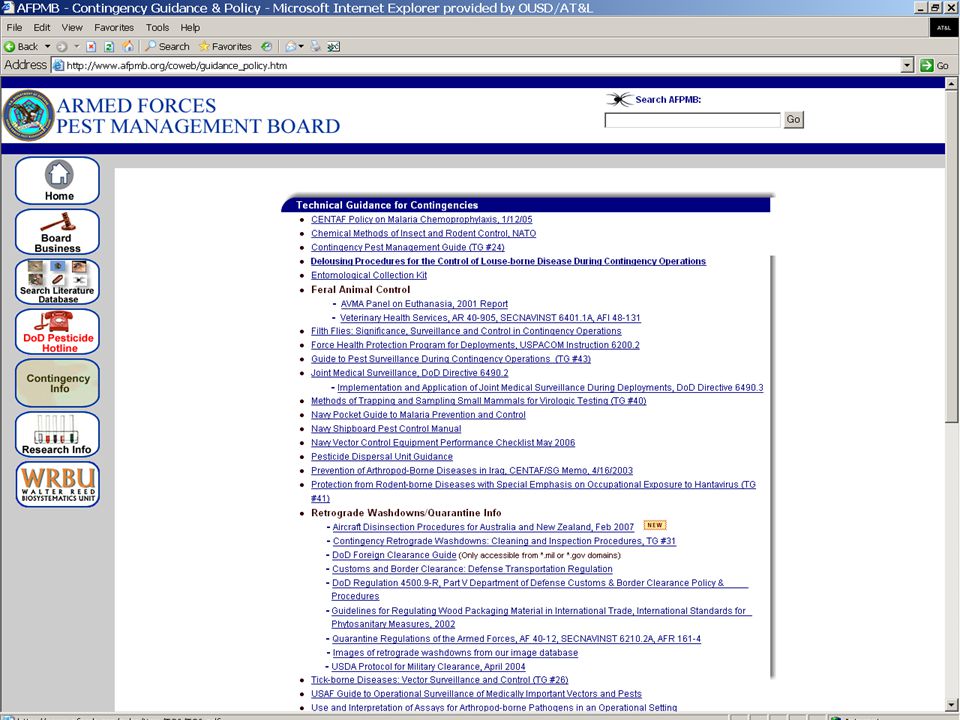Open CENTAF Policy on Malaria Chemoprophylaxis link
This screenshot has width=960, height=720.
click(x=421, y=219)
